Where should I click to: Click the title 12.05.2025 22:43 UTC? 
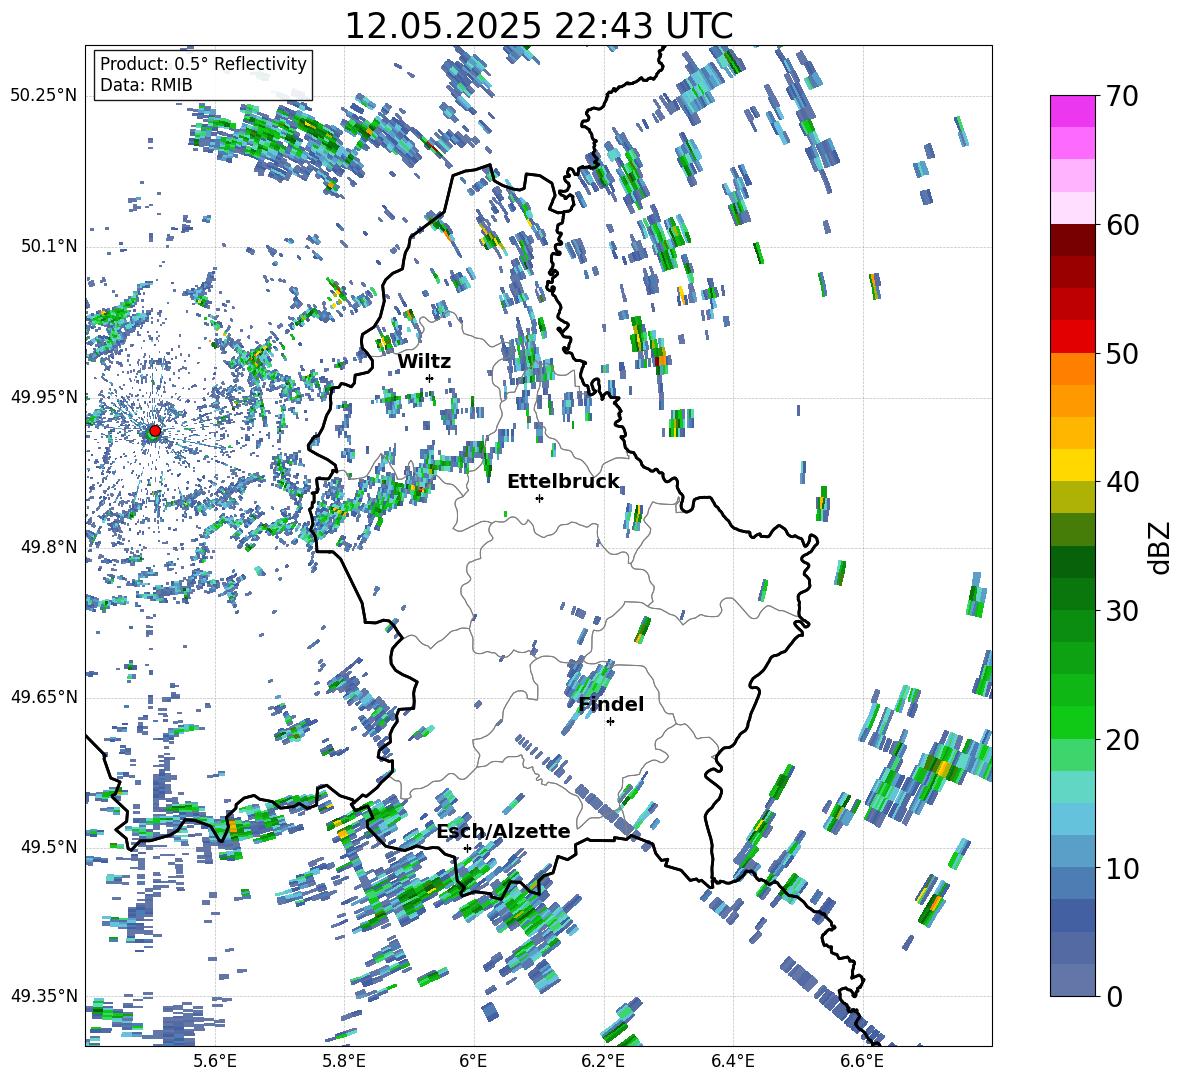pos(539,26)
